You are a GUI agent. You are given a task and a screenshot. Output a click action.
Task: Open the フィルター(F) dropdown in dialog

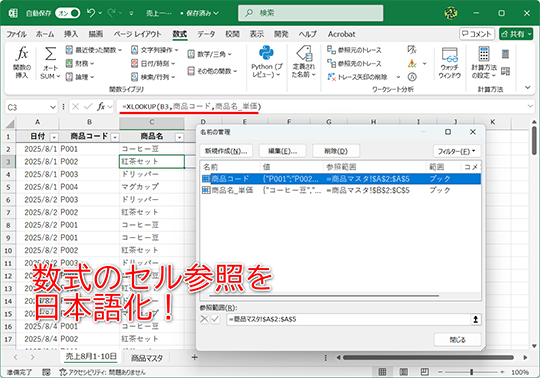point(456,151)
